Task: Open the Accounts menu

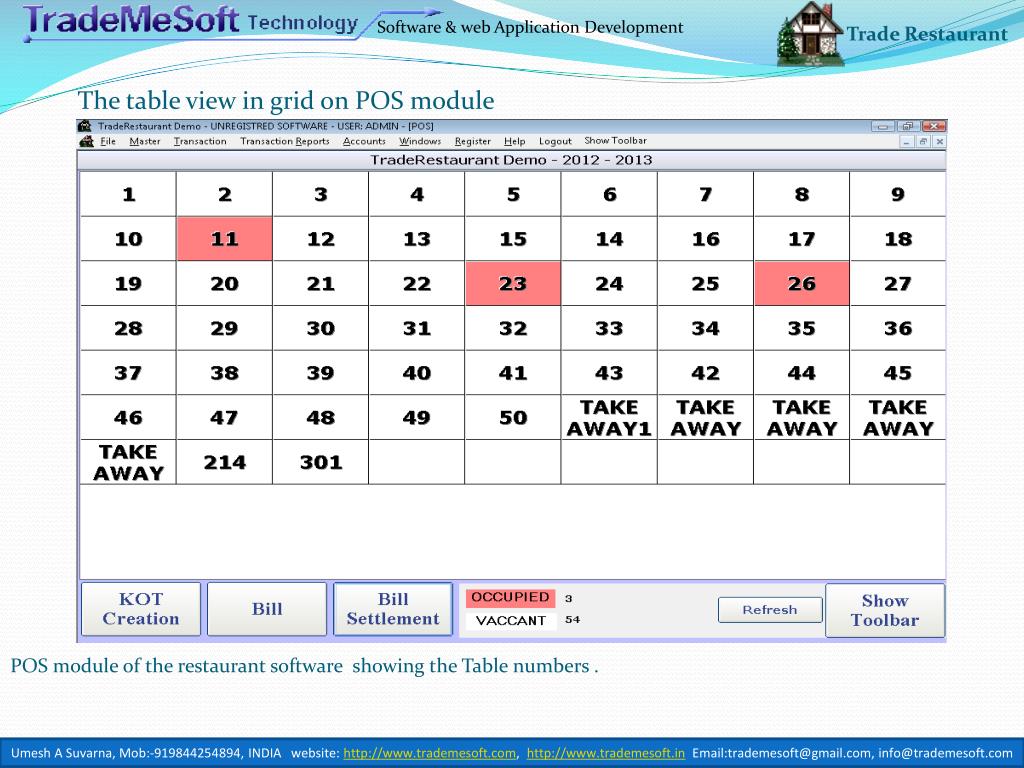Action: (364, 141)
